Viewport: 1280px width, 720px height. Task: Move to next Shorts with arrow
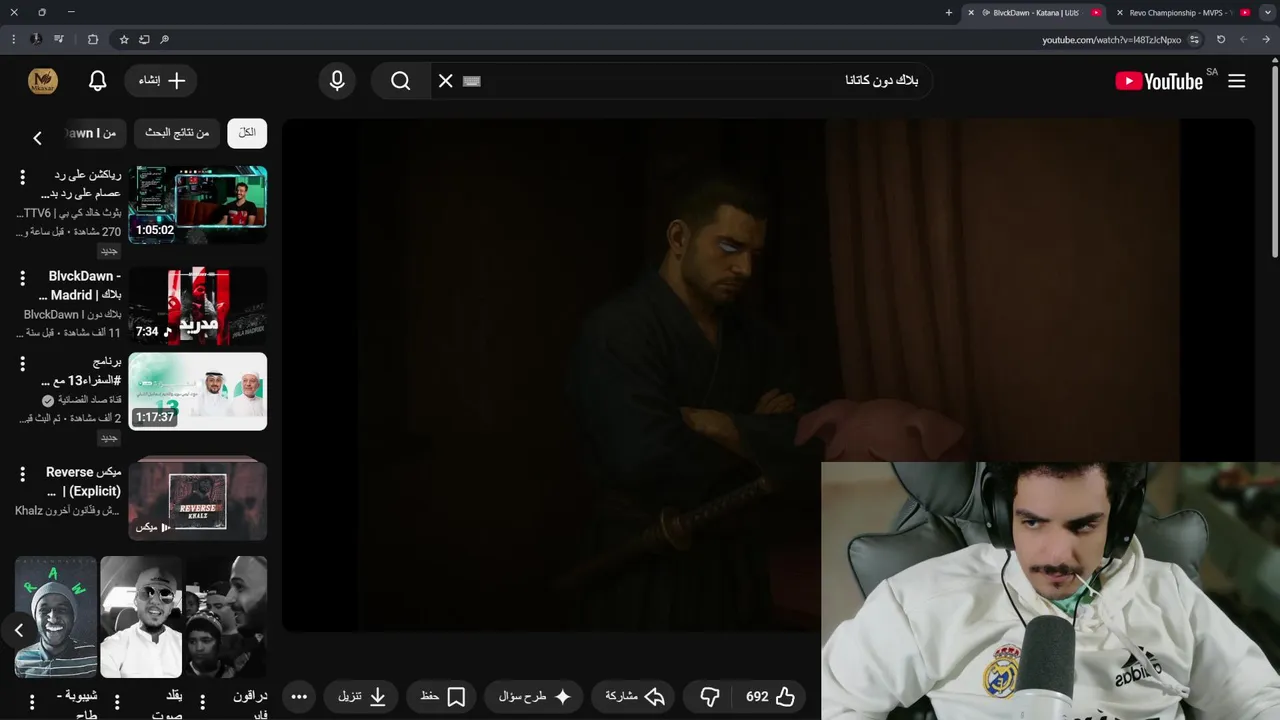point(18,630)
